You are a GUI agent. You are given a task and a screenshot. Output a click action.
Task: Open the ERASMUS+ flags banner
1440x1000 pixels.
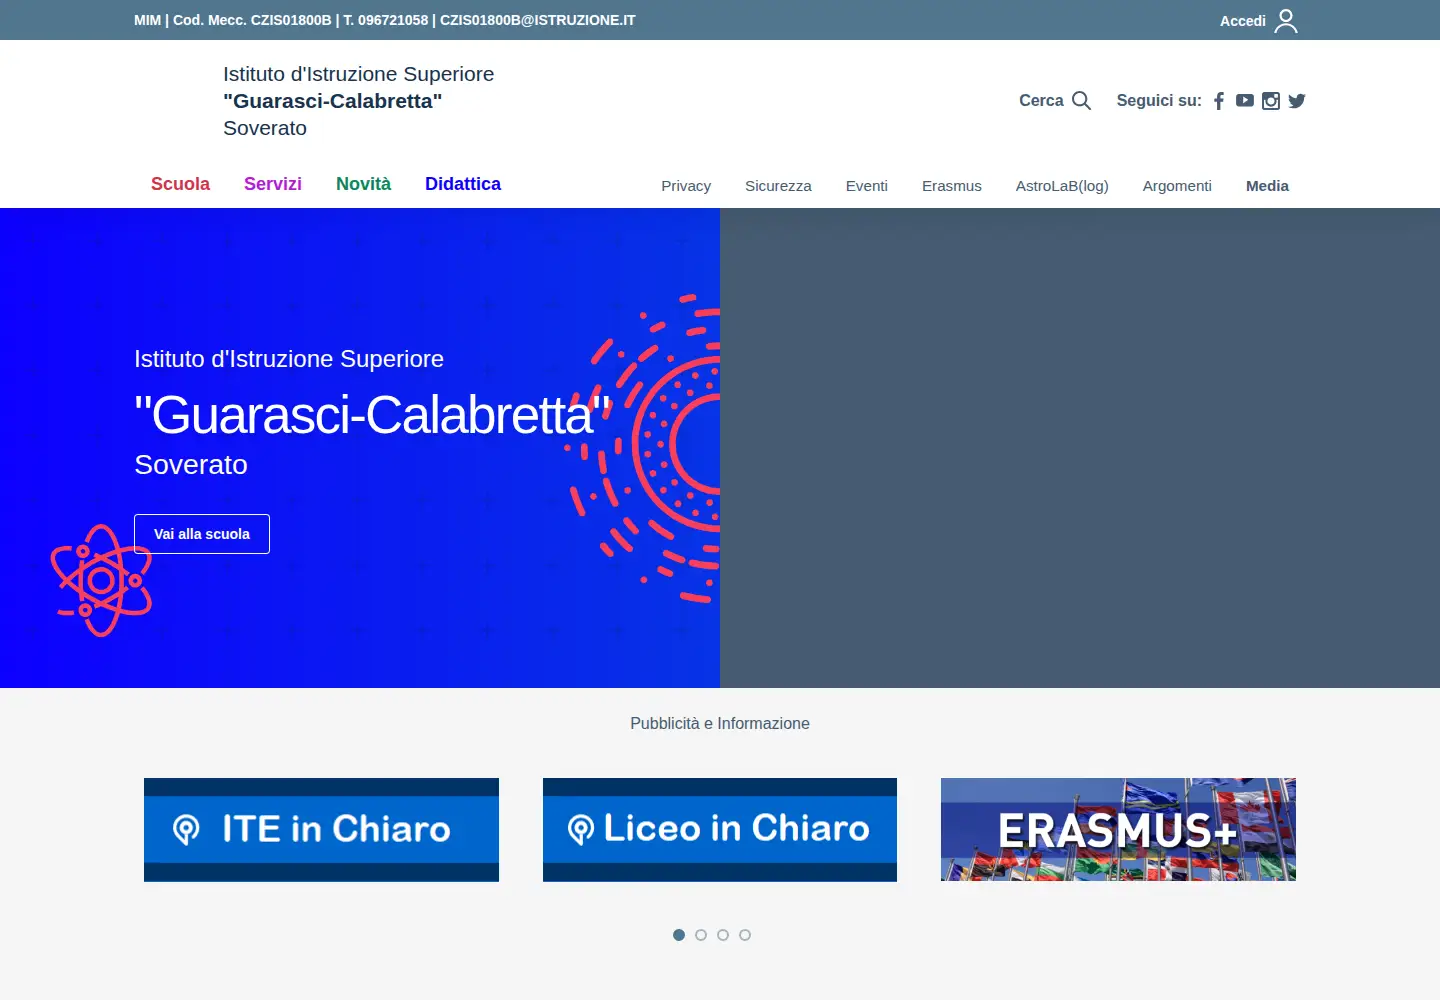(1118, 830)
